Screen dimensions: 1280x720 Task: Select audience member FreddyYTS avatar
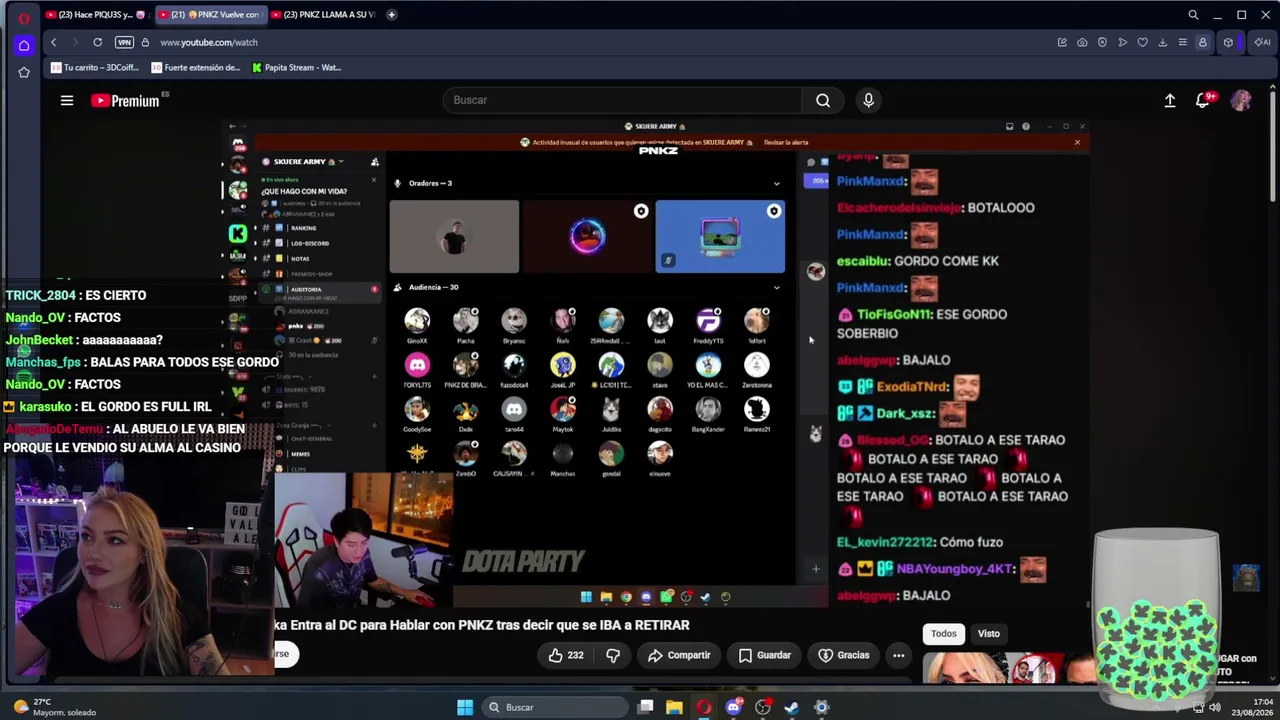click(x=708, y=320)
